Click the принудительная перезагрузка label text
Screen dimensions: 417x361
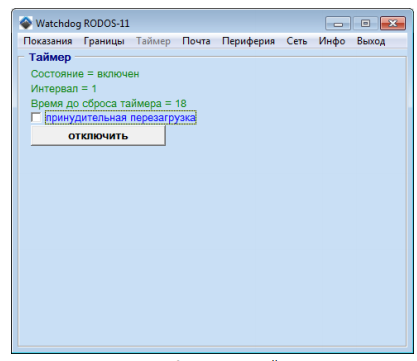click(x=121, y=118)
